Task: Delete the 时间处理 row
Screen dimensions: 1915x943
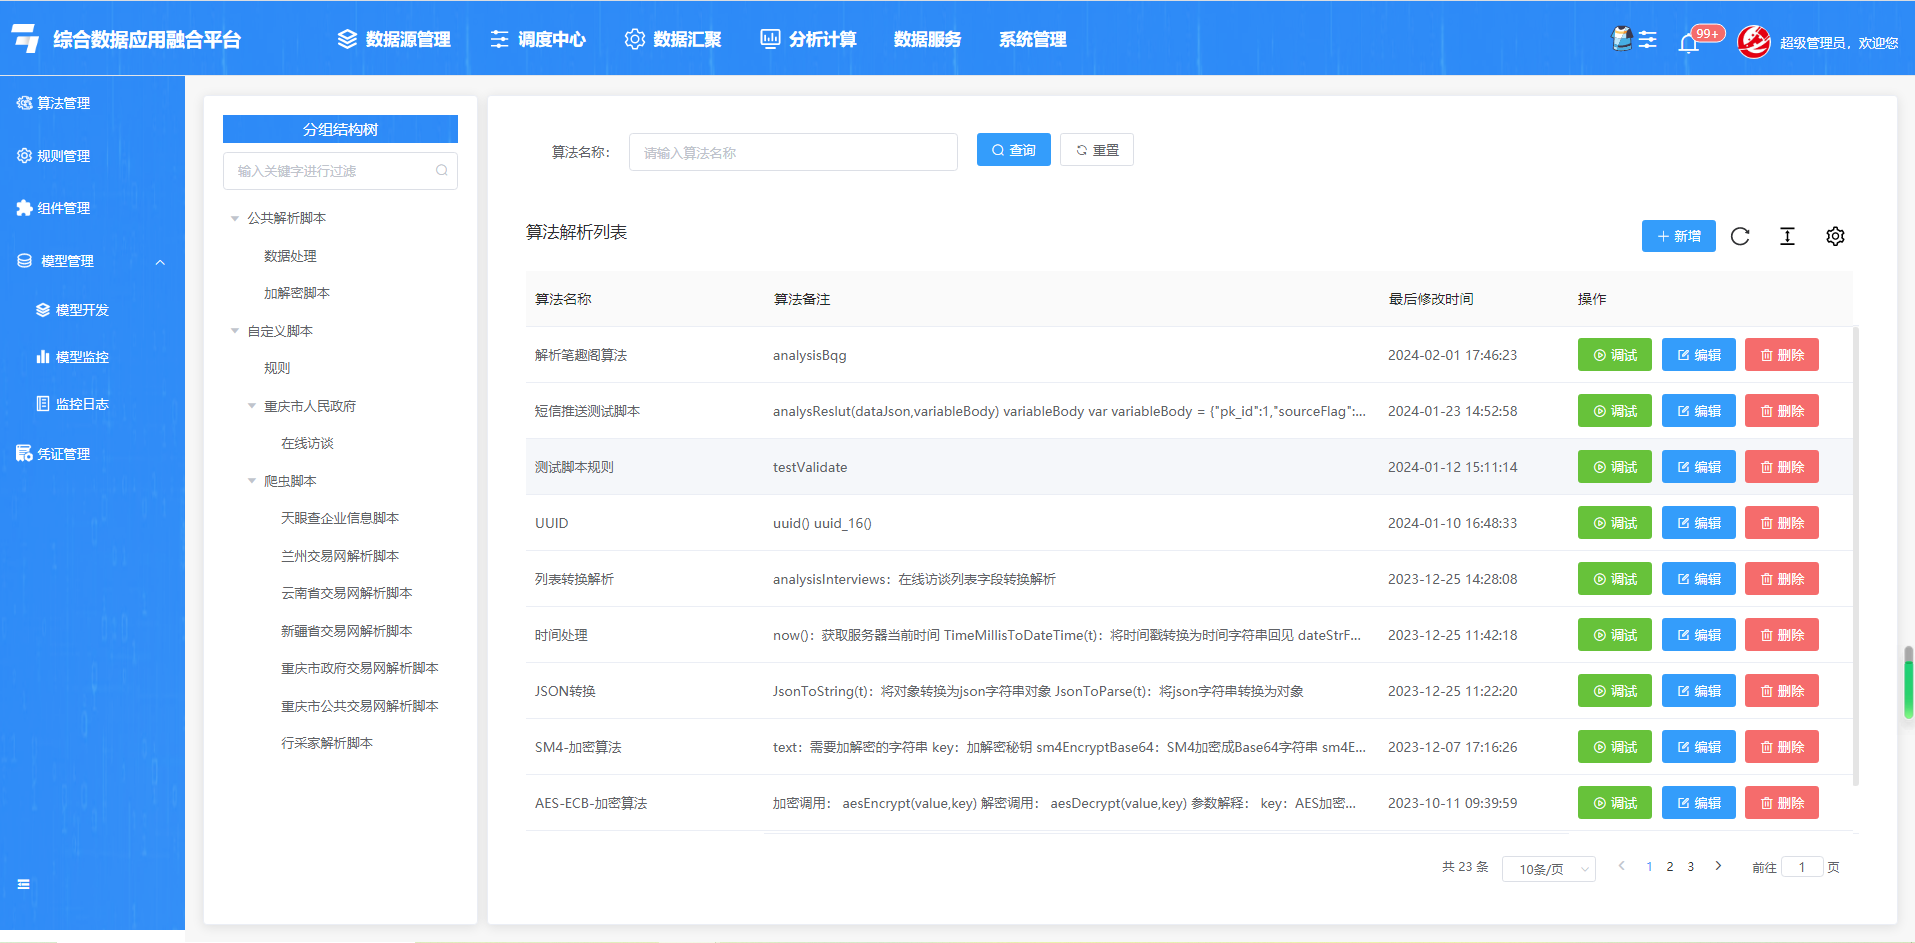Action: click(x=1781, y=635)
